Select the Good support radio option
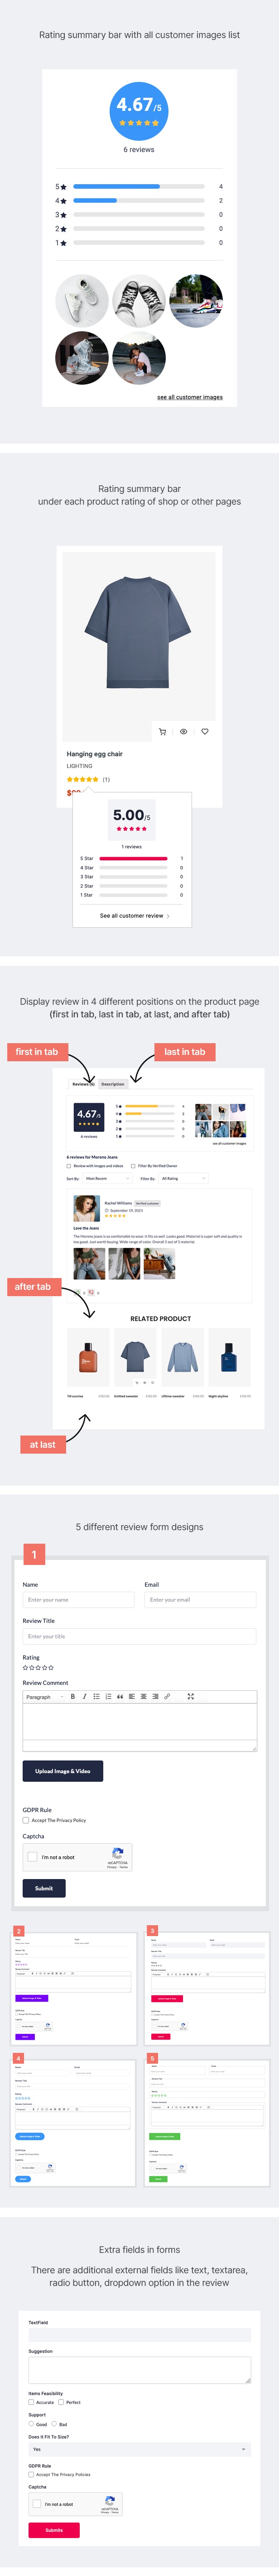This screenshot has height=2576, width=279. [31, 2424]
